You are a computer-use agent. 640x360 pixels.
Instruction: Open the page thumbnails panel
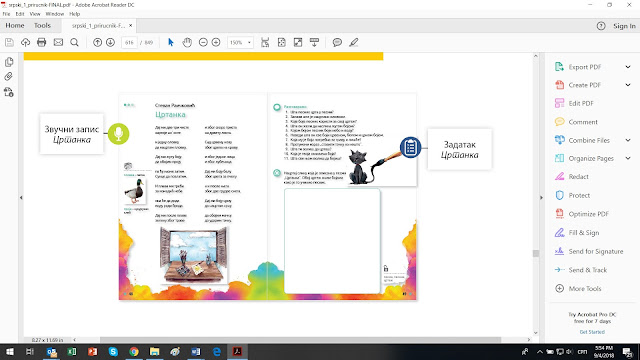(9, 62)
